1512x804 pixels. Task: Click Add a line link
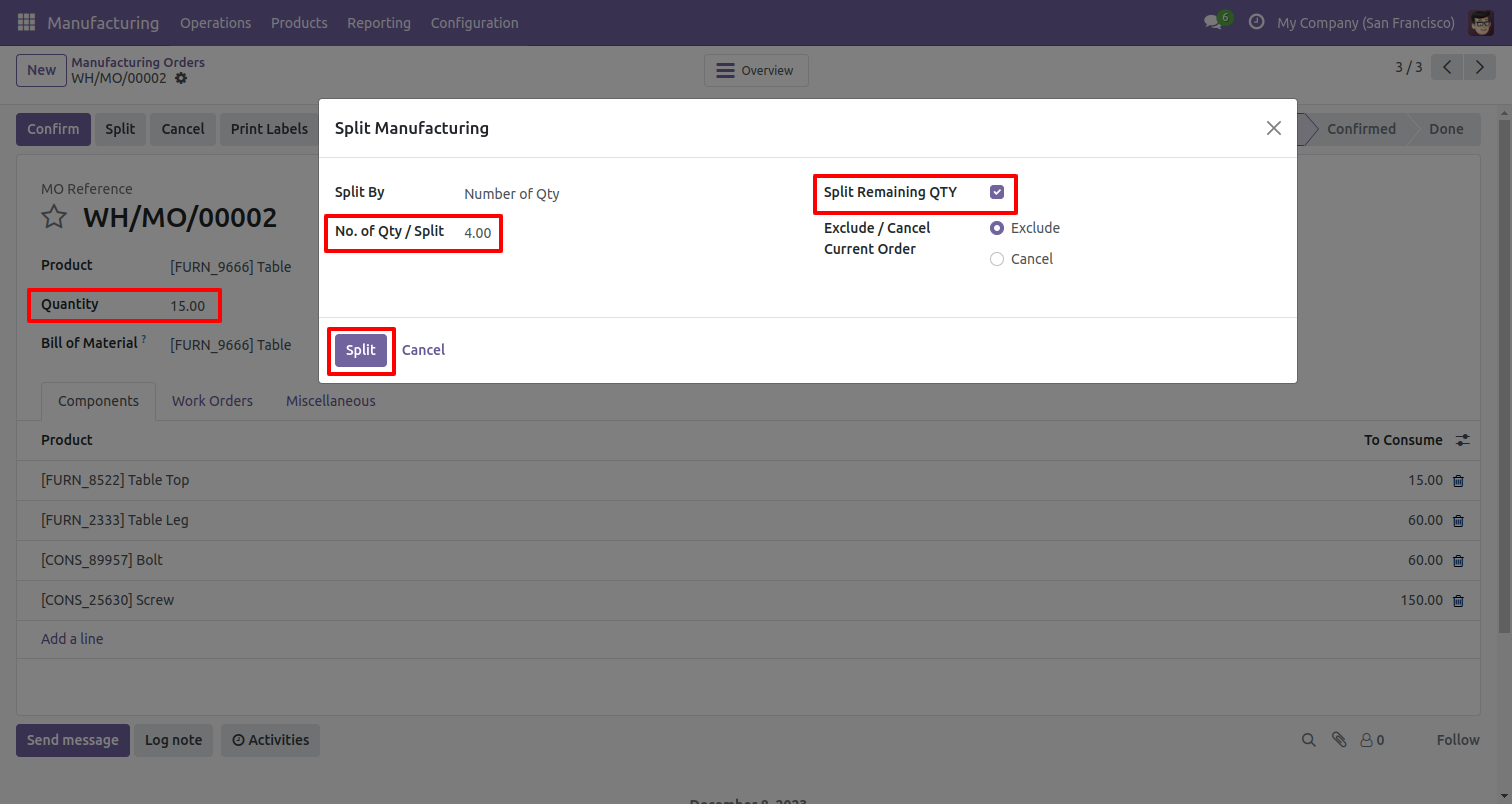(72, 639)
